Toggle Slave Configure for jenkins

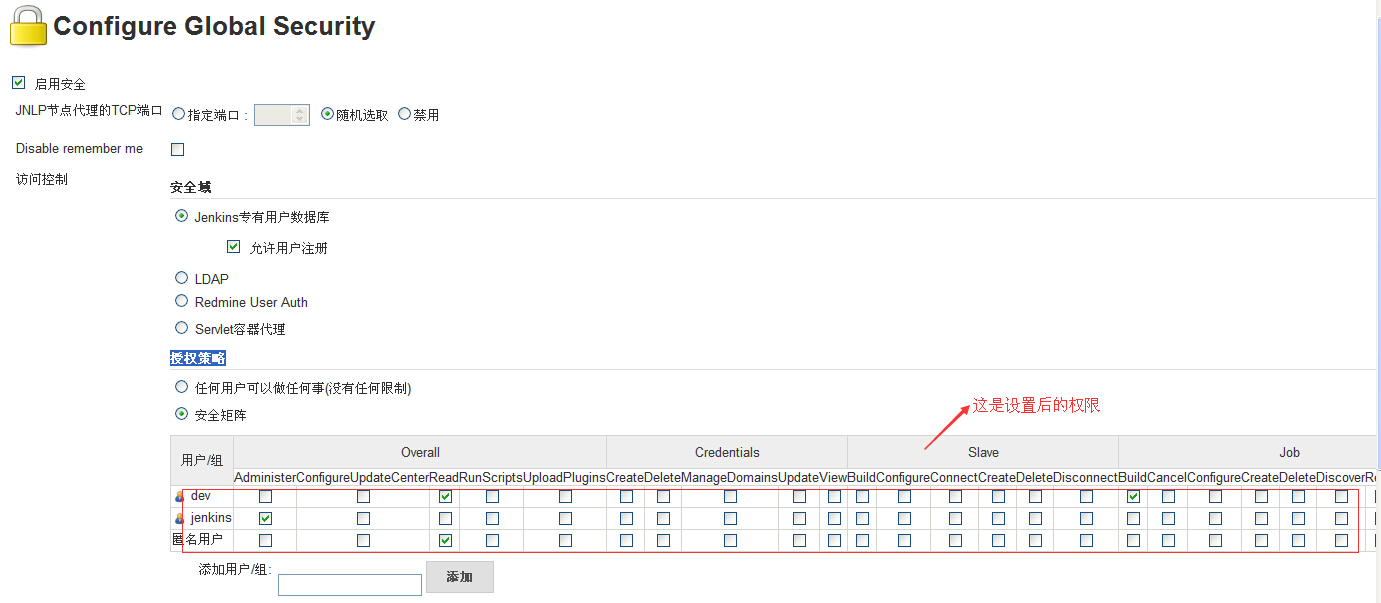pos(904,518)
